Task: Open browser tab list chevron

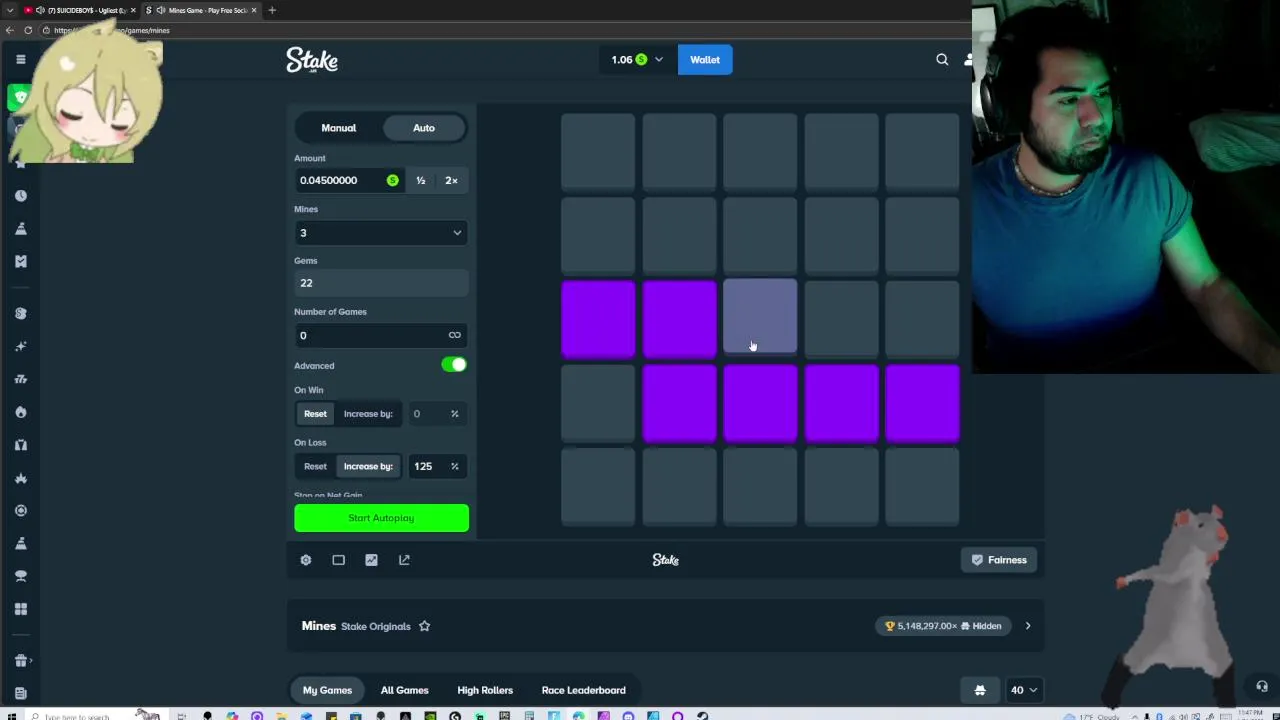Action: click(10, 10)
